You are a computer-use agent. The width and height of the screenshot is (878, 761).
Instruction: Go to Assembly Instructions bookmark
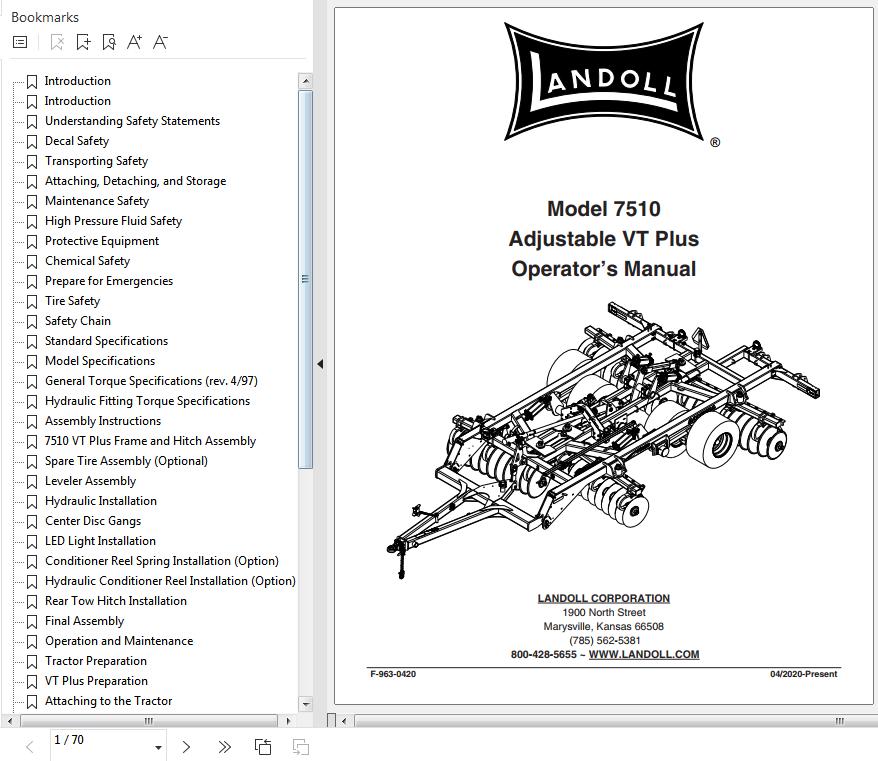click(x=103, y=421)
